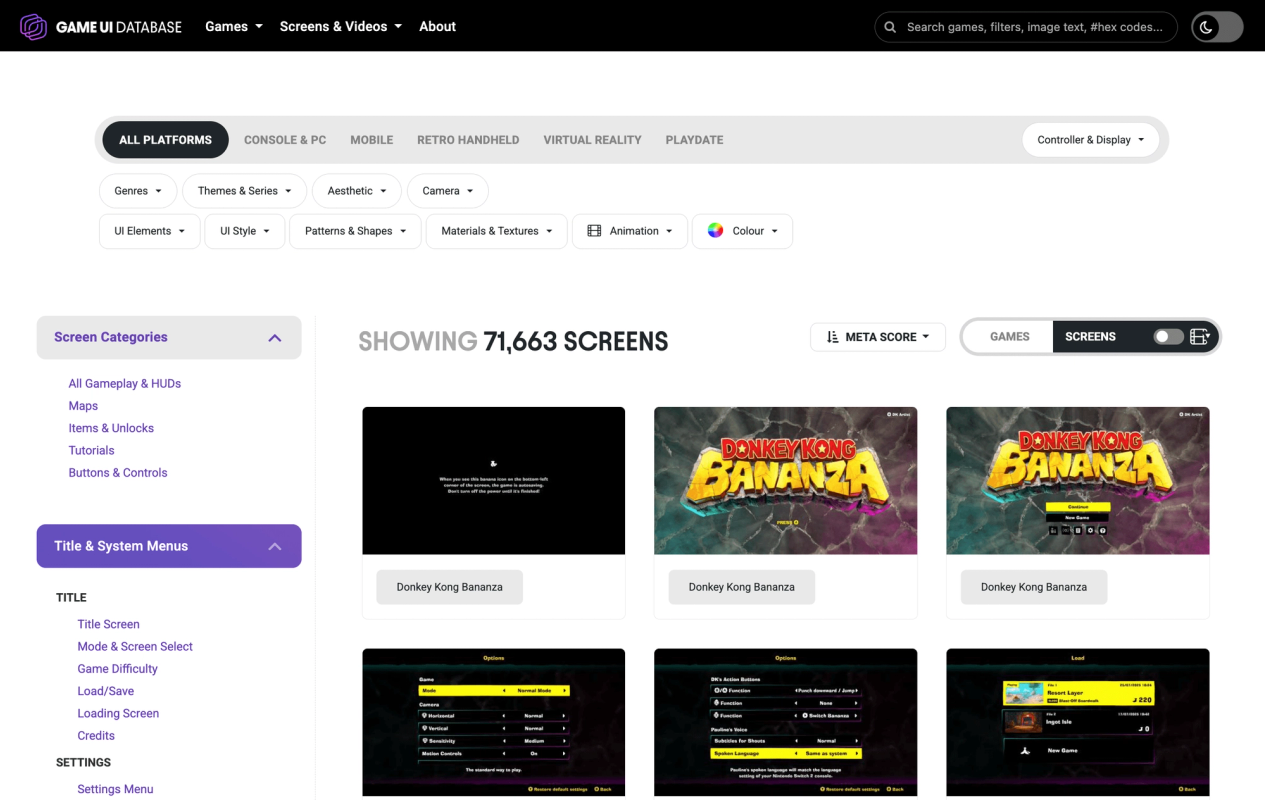Toggle the video-only switch beside Screens
Viewport: 1265px width, 800px height.
click(1168, 337)
